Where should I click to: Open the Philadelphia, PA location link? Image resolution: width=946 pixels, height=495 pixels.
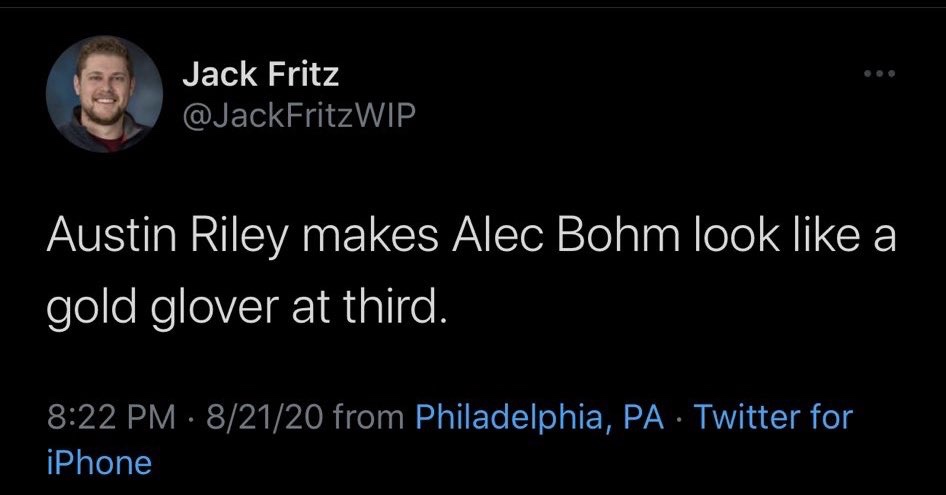pos(539,416)
